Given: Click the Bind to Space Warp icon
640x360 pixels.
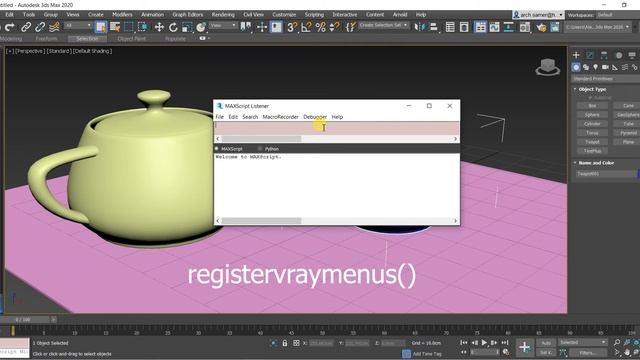Looking at the screenshot, I should 54,27.
